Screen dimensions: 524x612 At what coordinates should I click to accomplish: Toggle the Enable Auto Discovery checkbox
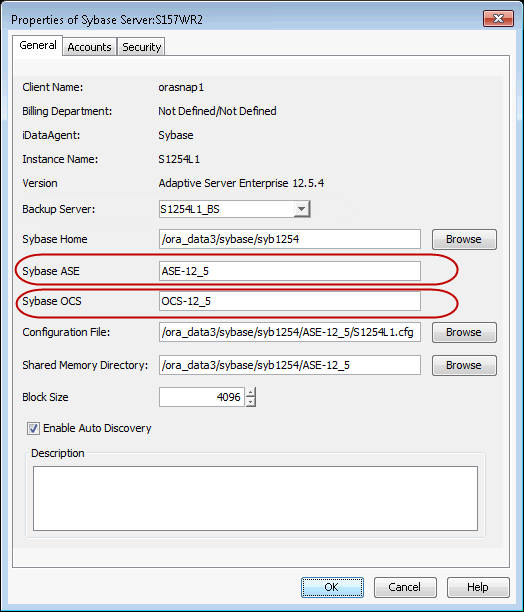tap(33, 428)
